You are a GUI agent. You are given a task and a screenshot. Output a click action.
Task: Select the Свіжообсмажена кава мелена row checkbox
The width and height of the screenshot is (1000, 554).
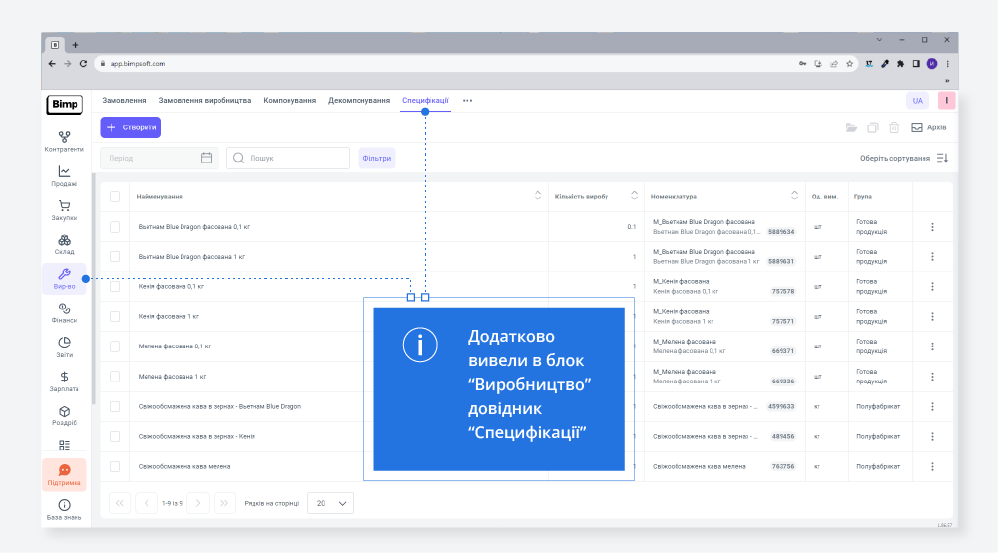(x=115, y=466)
